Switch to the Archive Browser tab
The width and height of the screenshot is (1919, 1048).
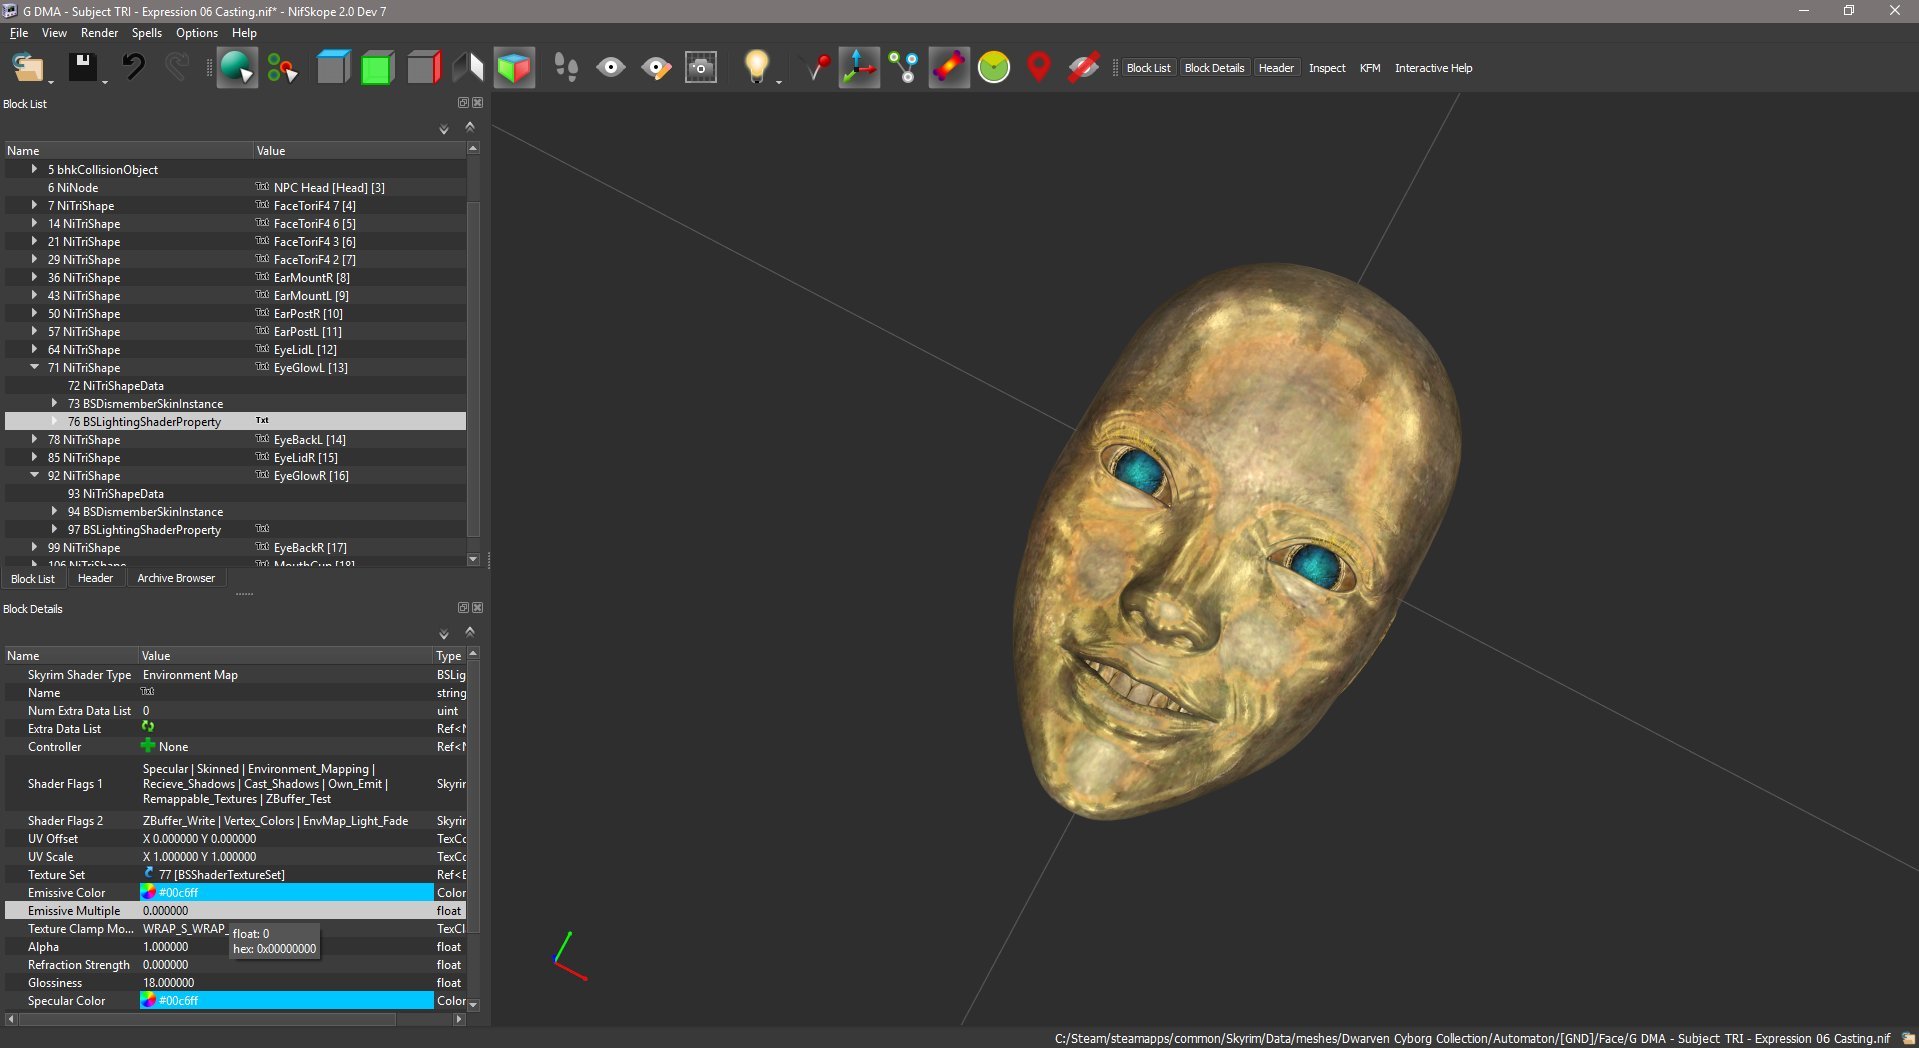click(176, 578)
